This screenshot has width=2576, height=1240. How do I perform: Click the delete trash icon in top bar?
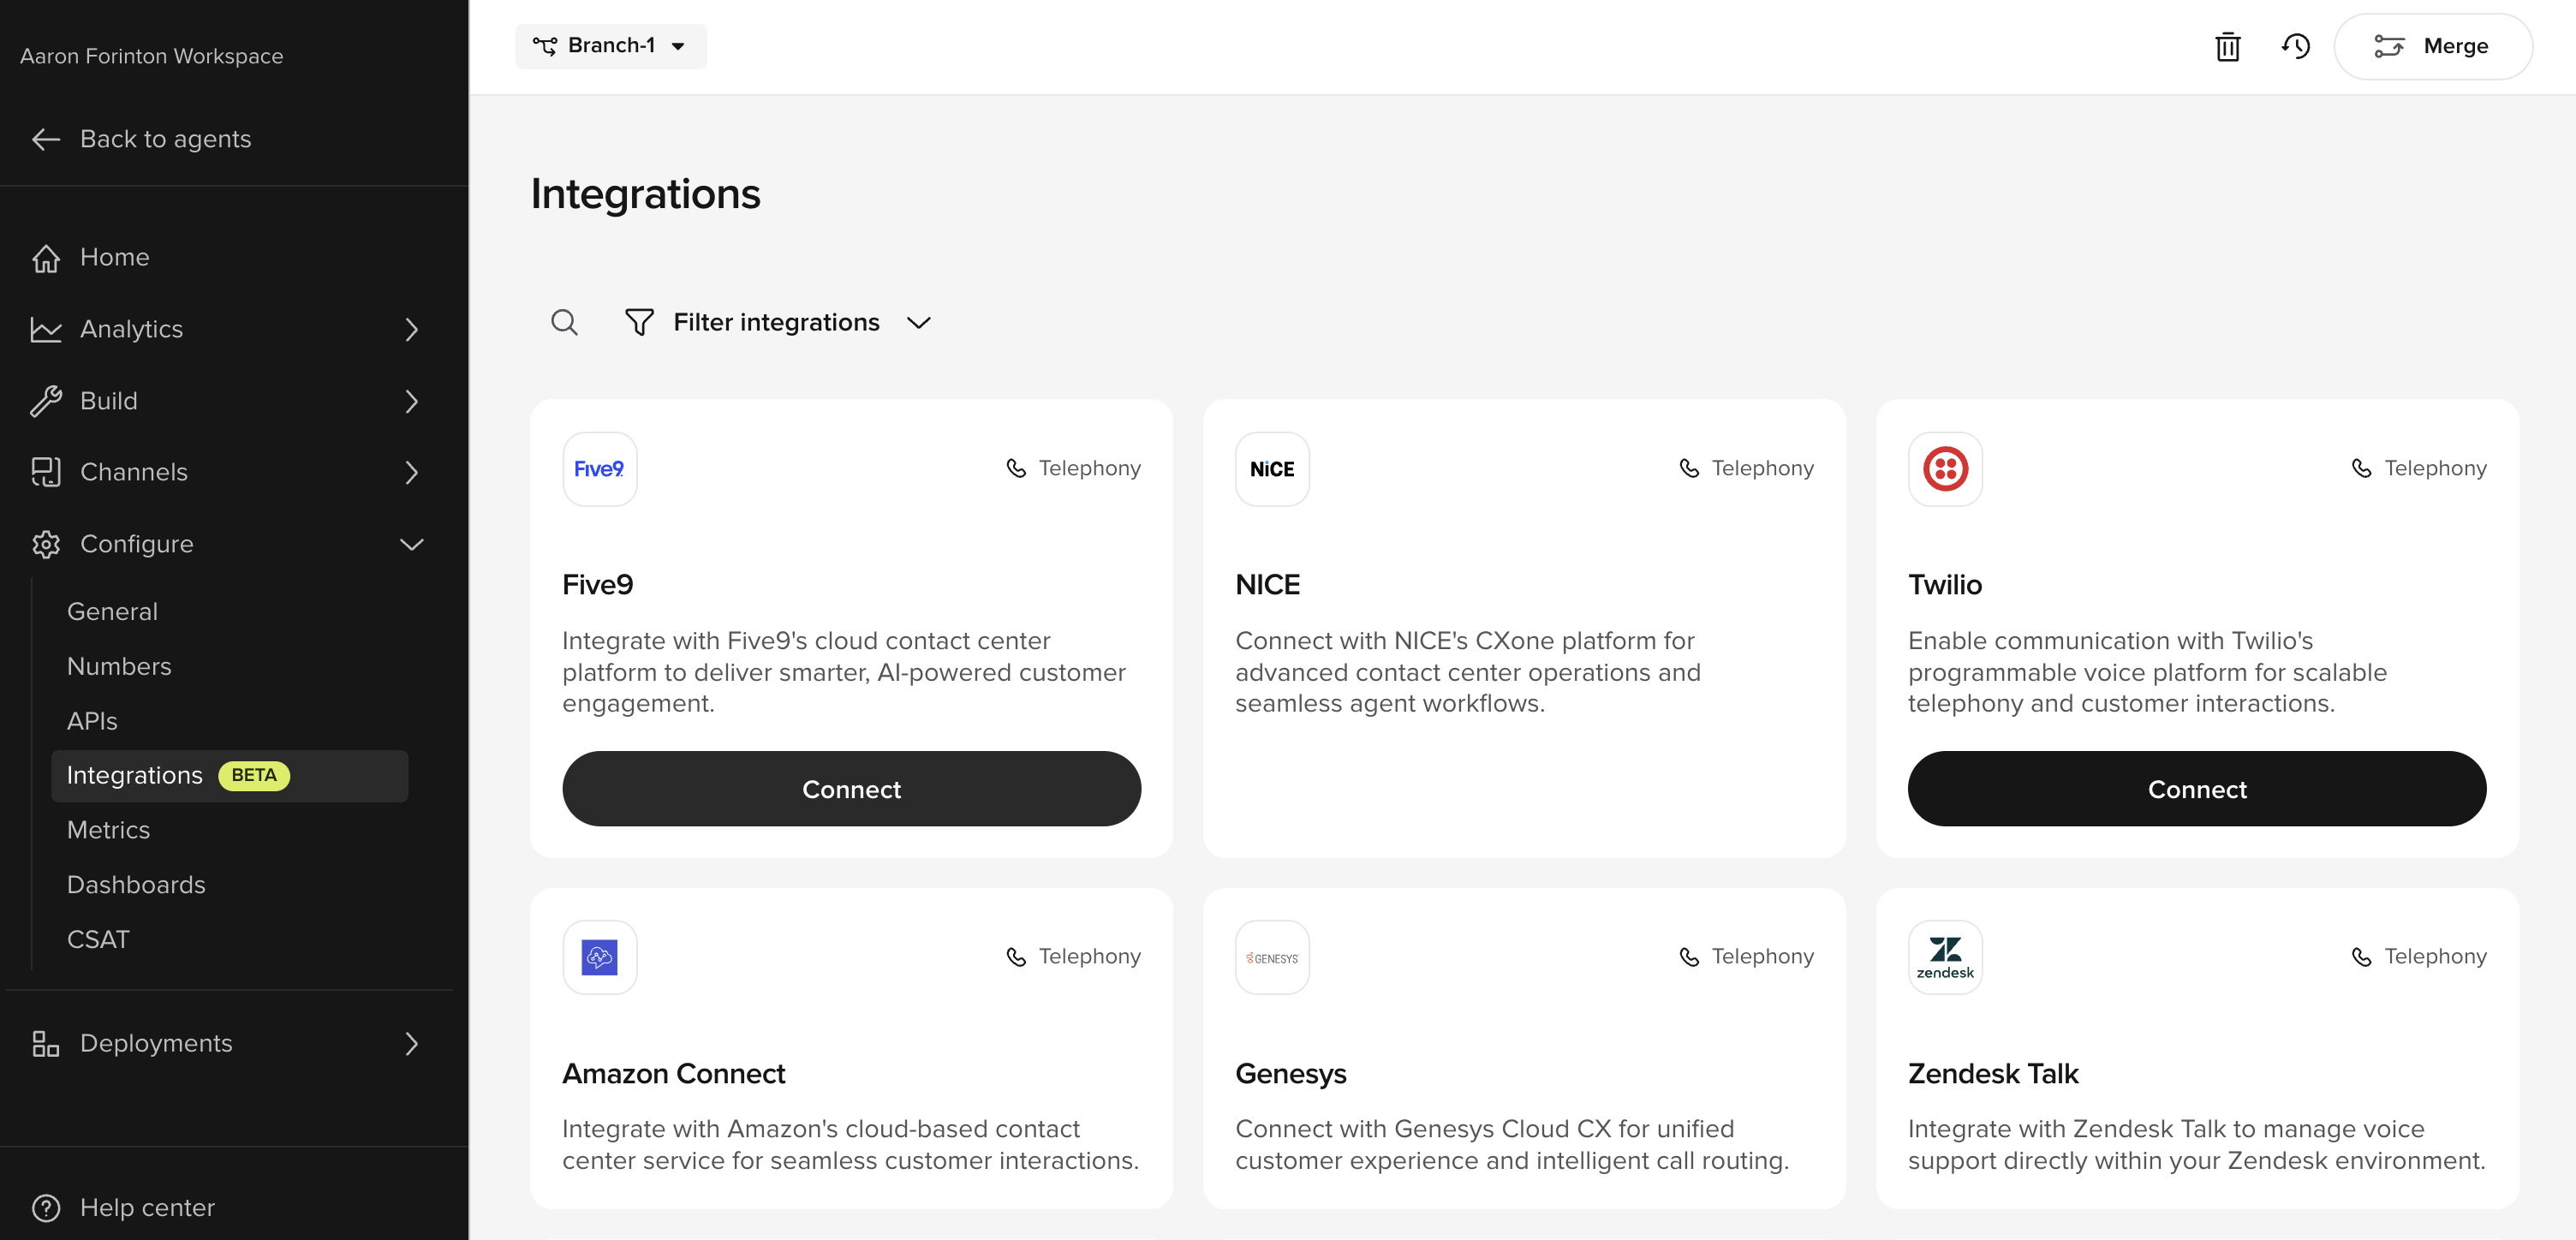[x=2227, y=46]
